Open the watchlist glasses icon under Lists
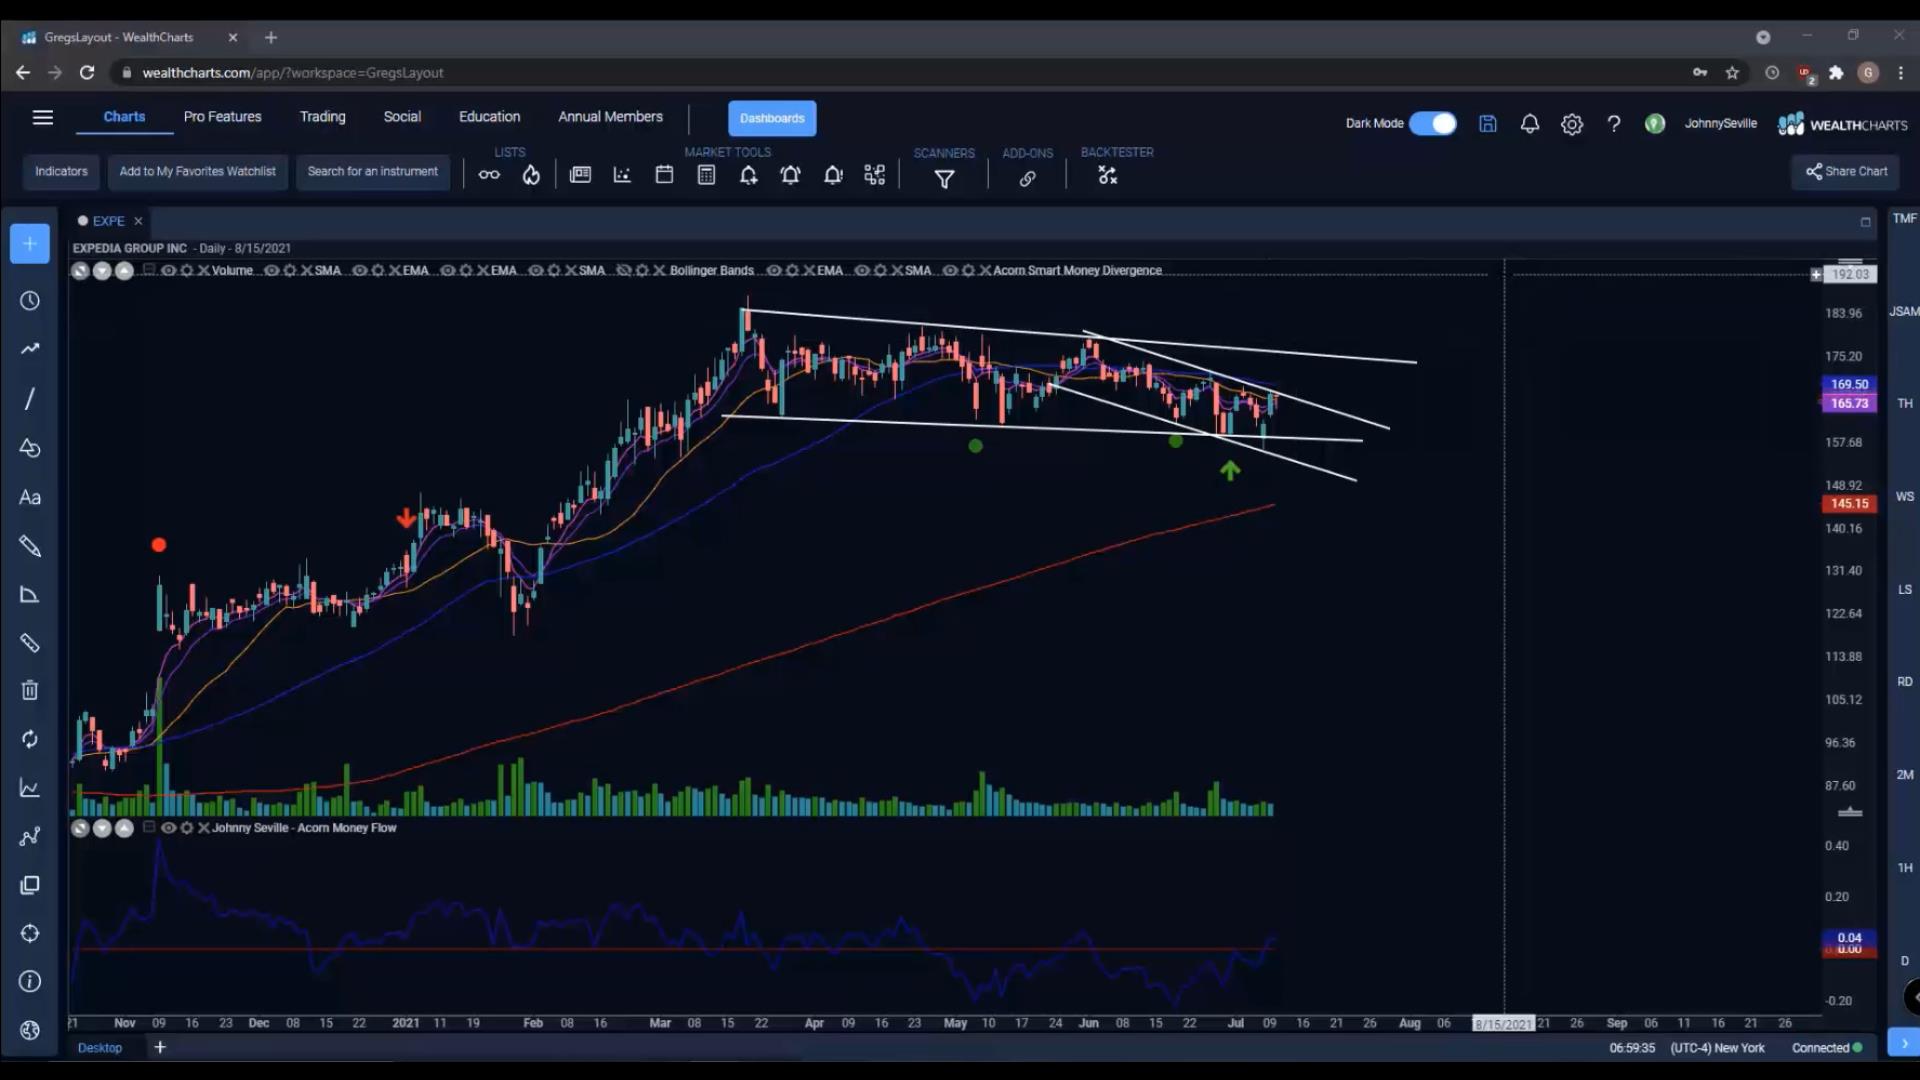Screen dimensions: 1920x1080 point(489,175)
